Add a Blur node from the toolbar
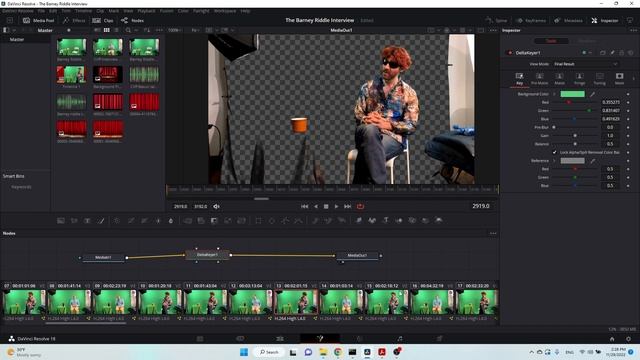 click(x=171, y=220)
